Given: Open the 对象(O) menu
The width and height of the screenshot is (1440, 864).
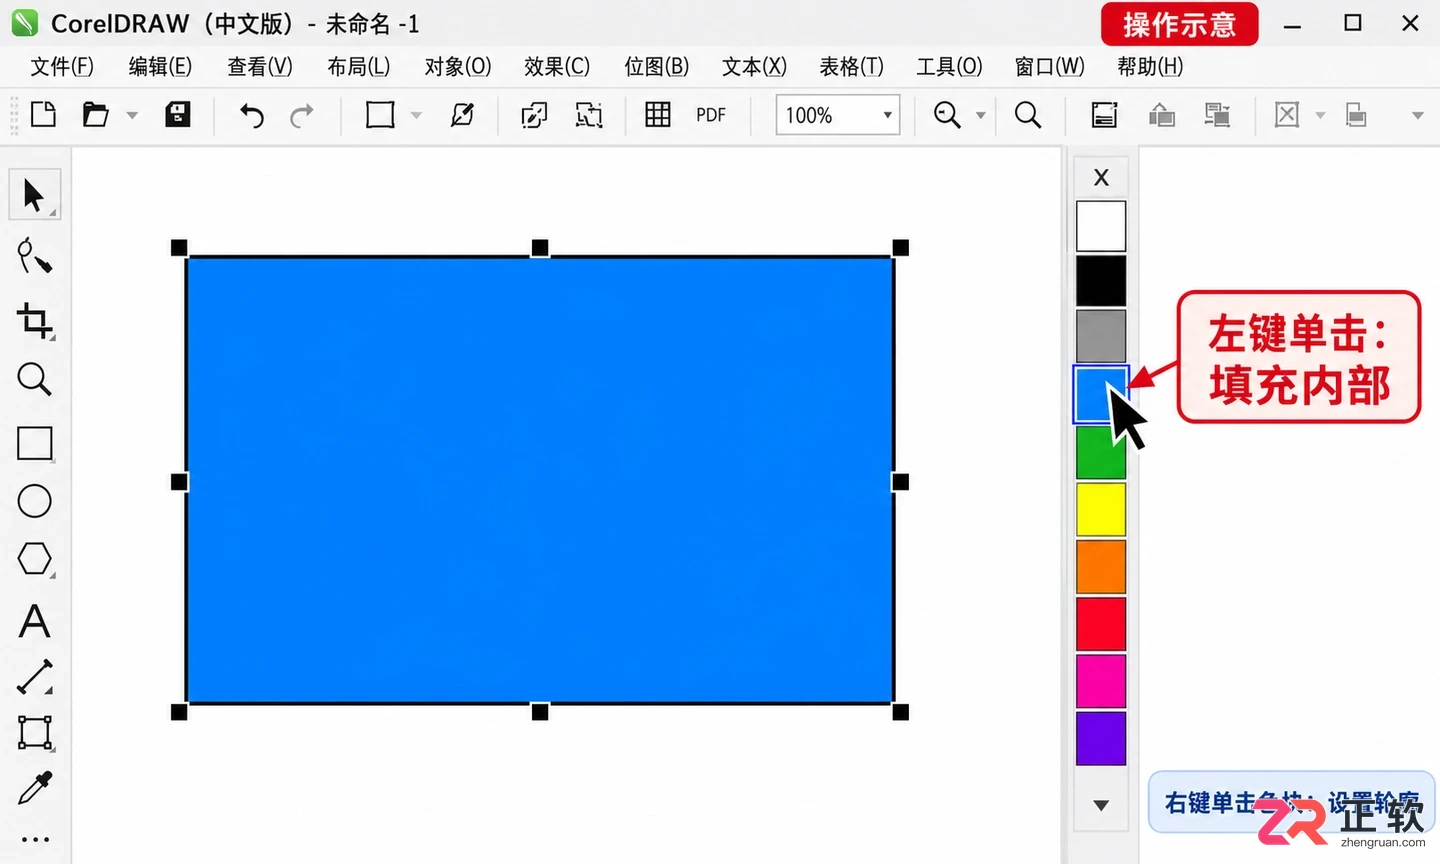Looking at the screenshot, I should click(458, 67).
